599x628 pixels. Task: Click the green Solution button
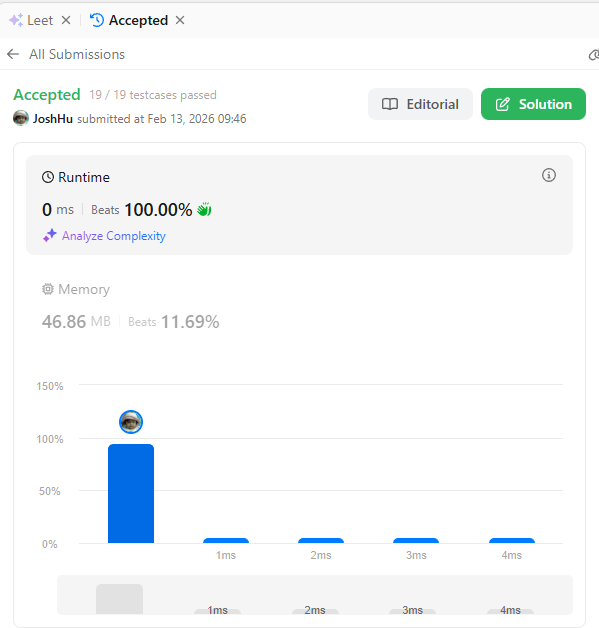pyautogui.click(x=533, y=104)
